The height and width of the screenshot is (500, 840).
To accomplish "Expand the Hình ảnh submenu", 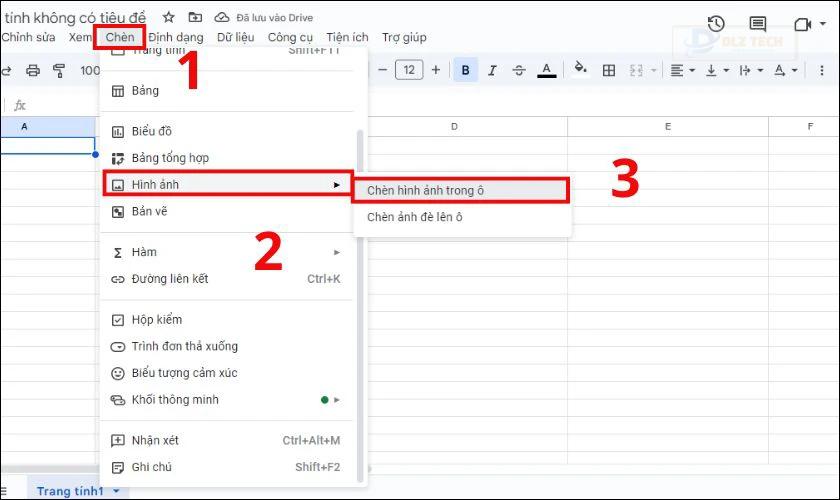I will [x=227, y=184].
